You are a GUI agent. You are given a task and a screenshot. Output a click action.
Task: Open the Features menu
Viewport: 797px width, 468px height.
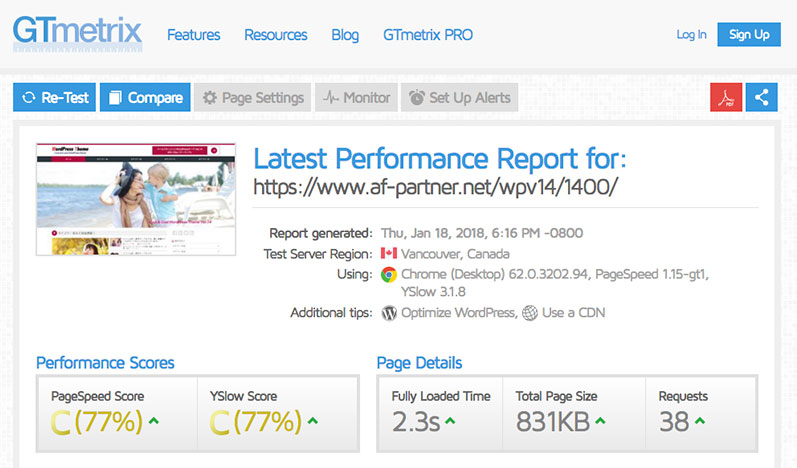click(x=194, y=35)
